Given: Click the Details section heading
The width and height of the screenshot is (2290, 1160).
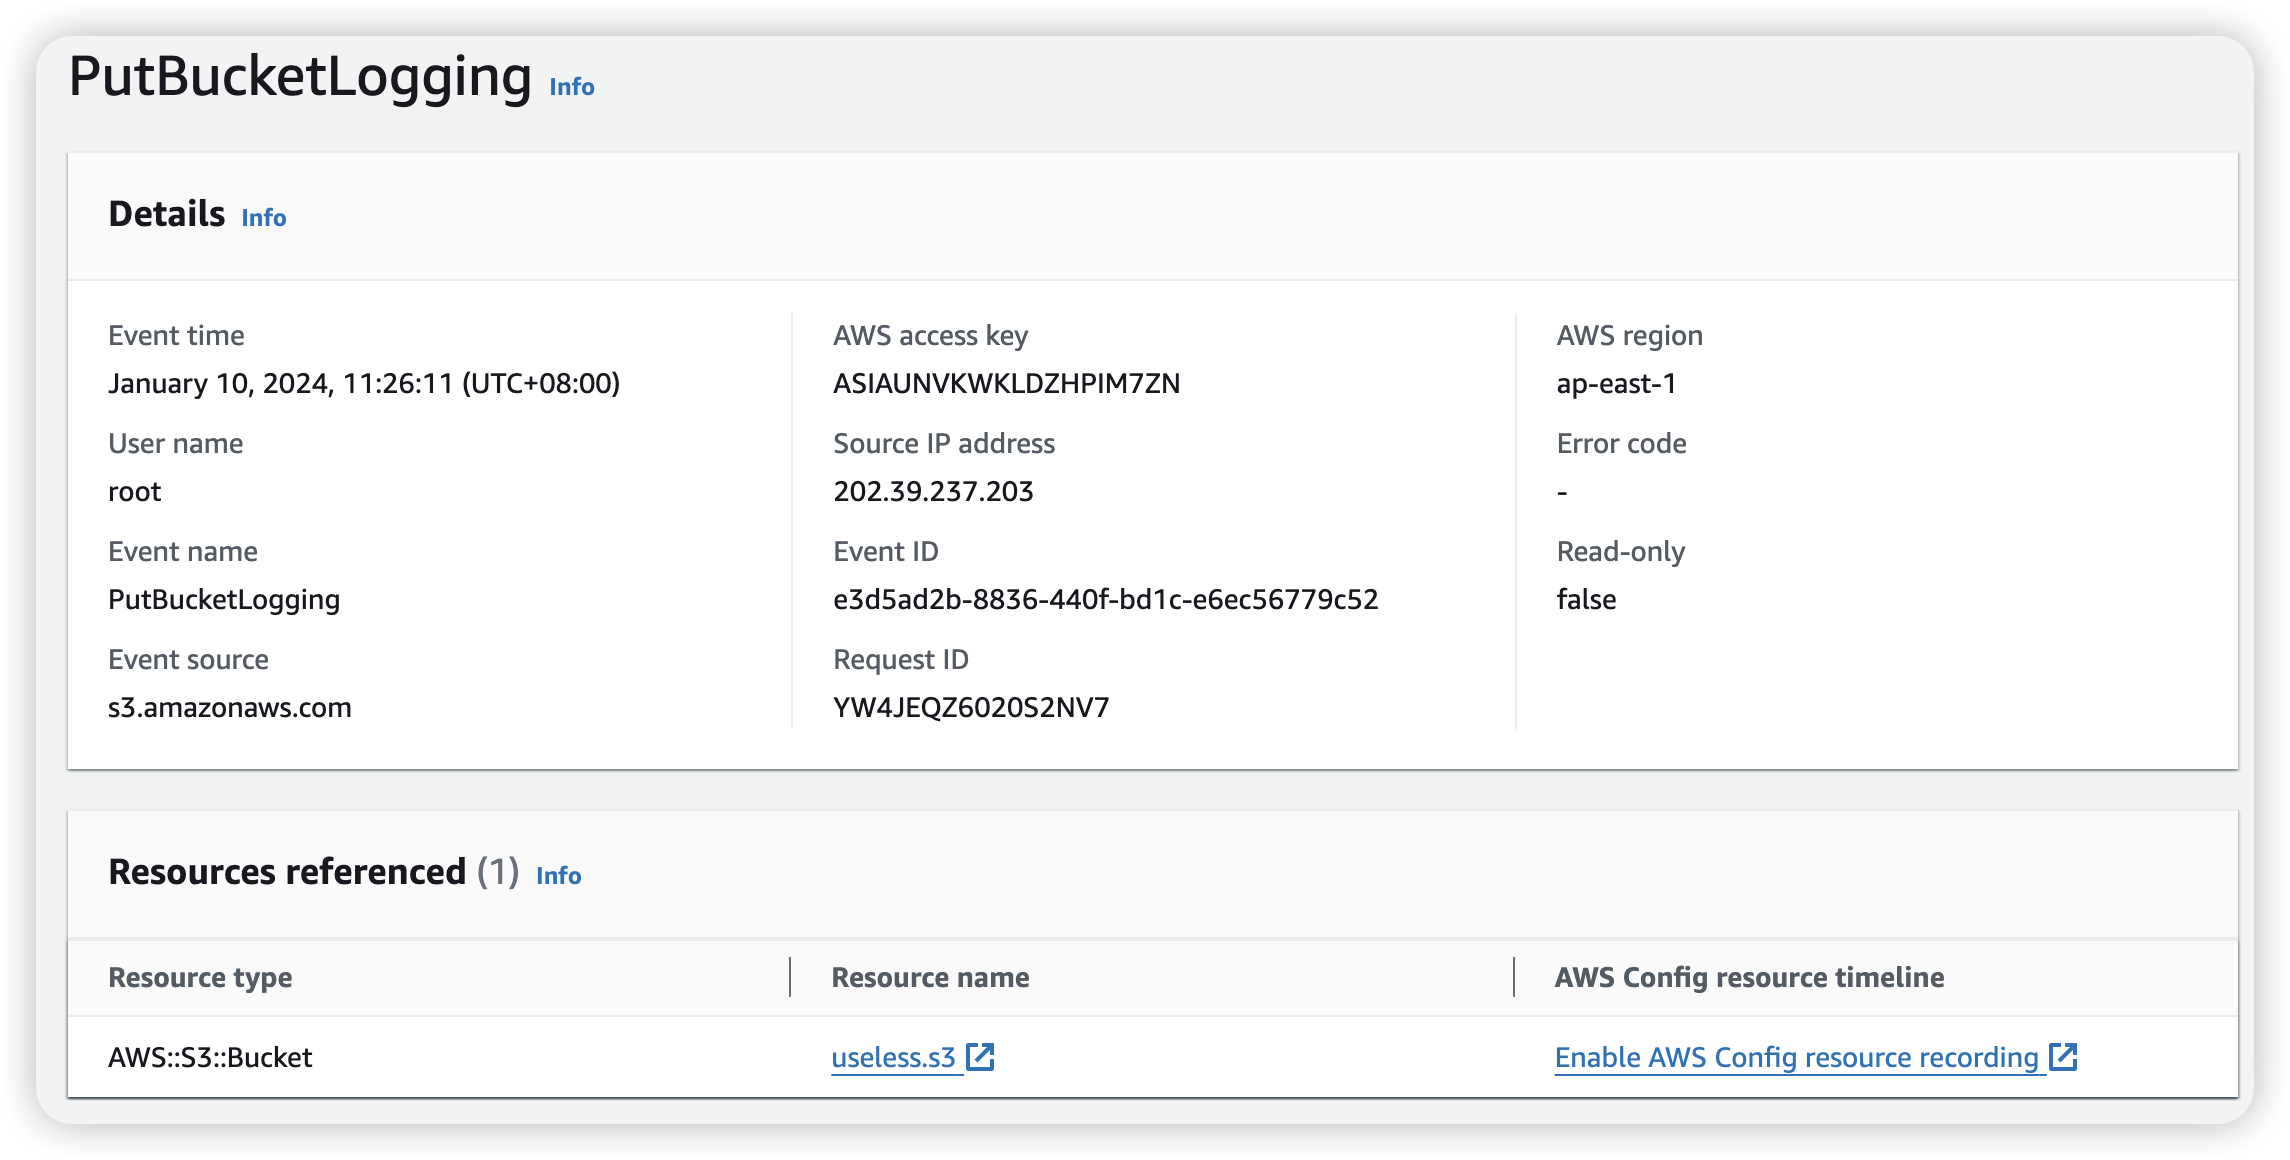Looking at the screenshot, I should pos(167,214).
